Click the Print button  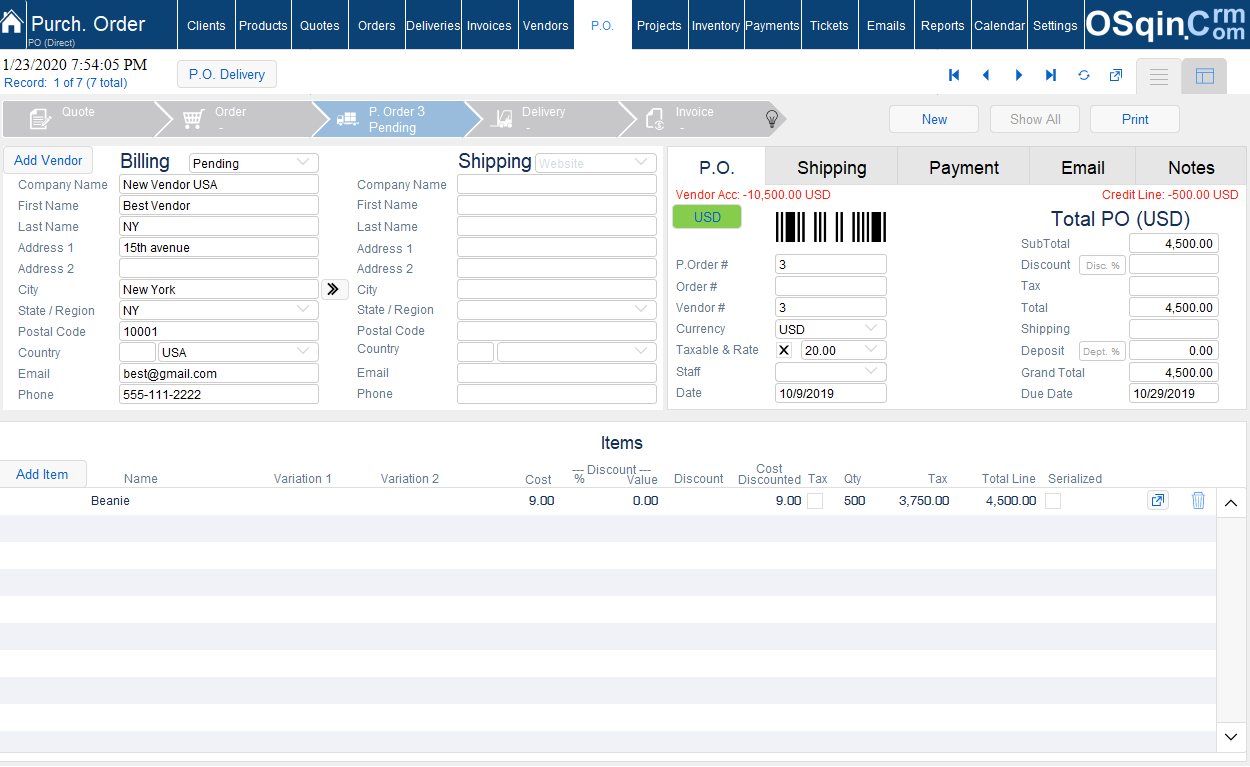click(x=1135, y=119)
